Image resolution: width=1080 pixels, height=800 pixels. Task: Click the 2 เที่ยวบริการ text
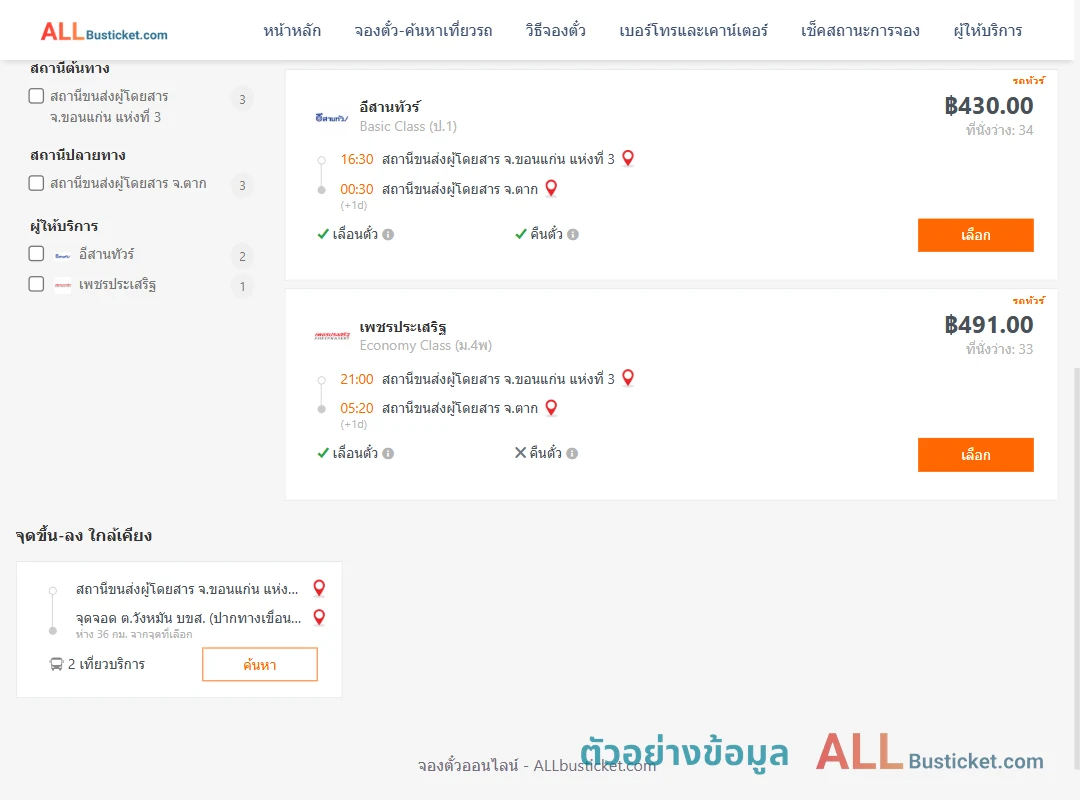pyautogui.click(x=106, y=664)
